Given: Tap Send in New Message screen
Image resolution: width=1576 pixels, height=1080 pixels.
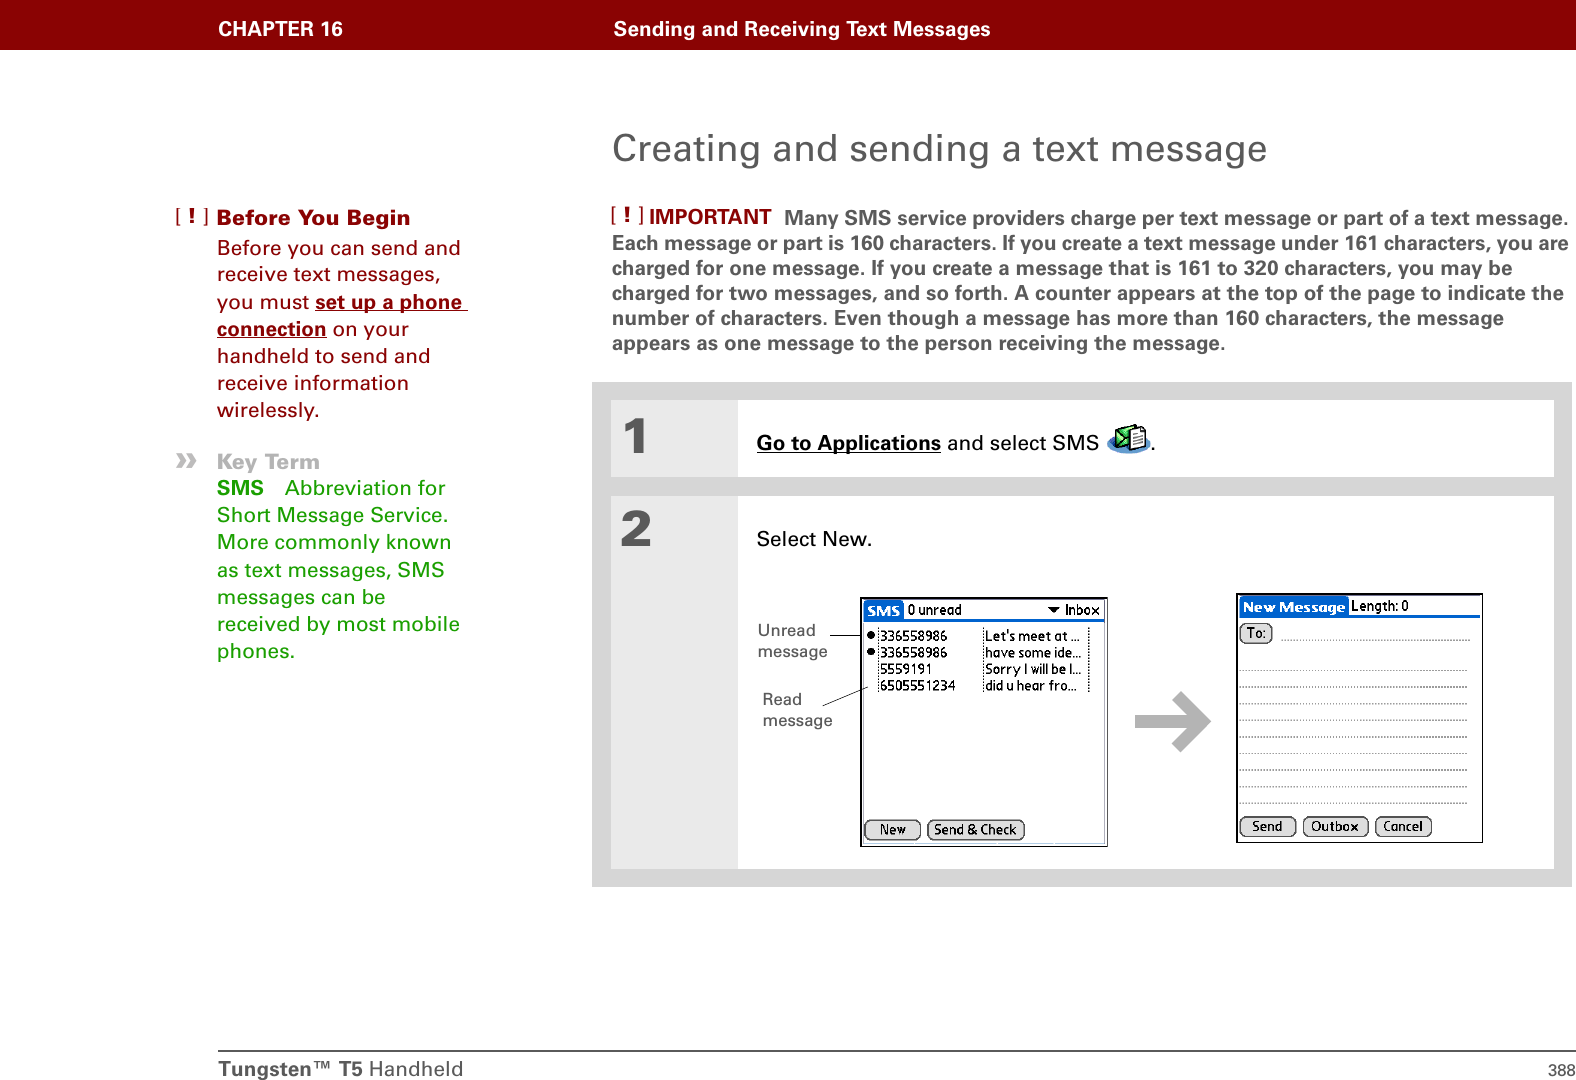Looking at the screenshot, I should pyautogui.click(x=1267, y=827).
